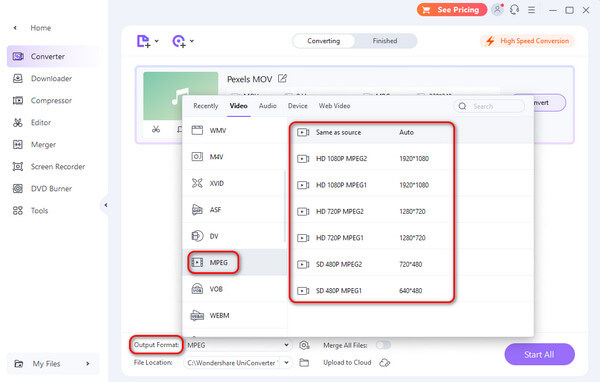Open the Output Format dropdown

point(238,345)
